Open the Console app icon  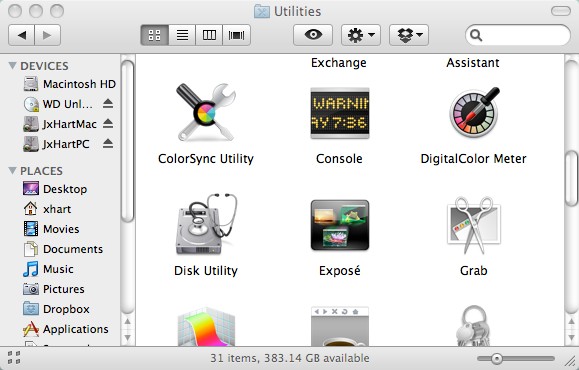(340, 113)
